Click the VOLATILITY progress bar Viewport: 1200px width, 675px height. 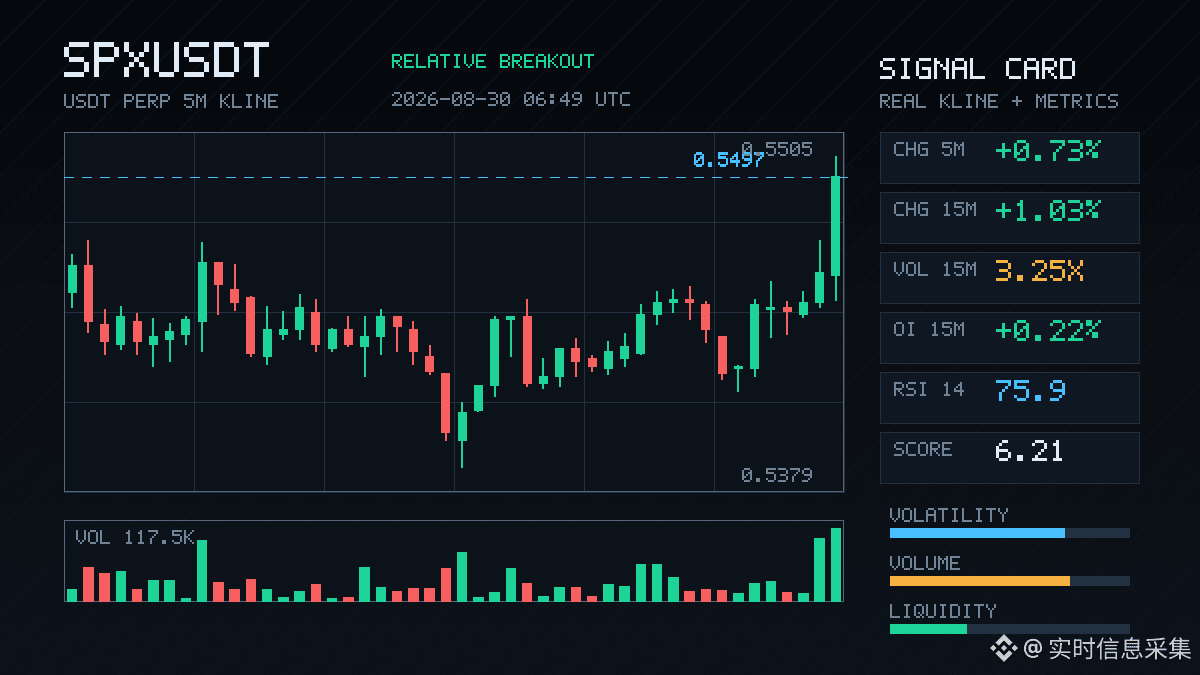pos(1010,533)
